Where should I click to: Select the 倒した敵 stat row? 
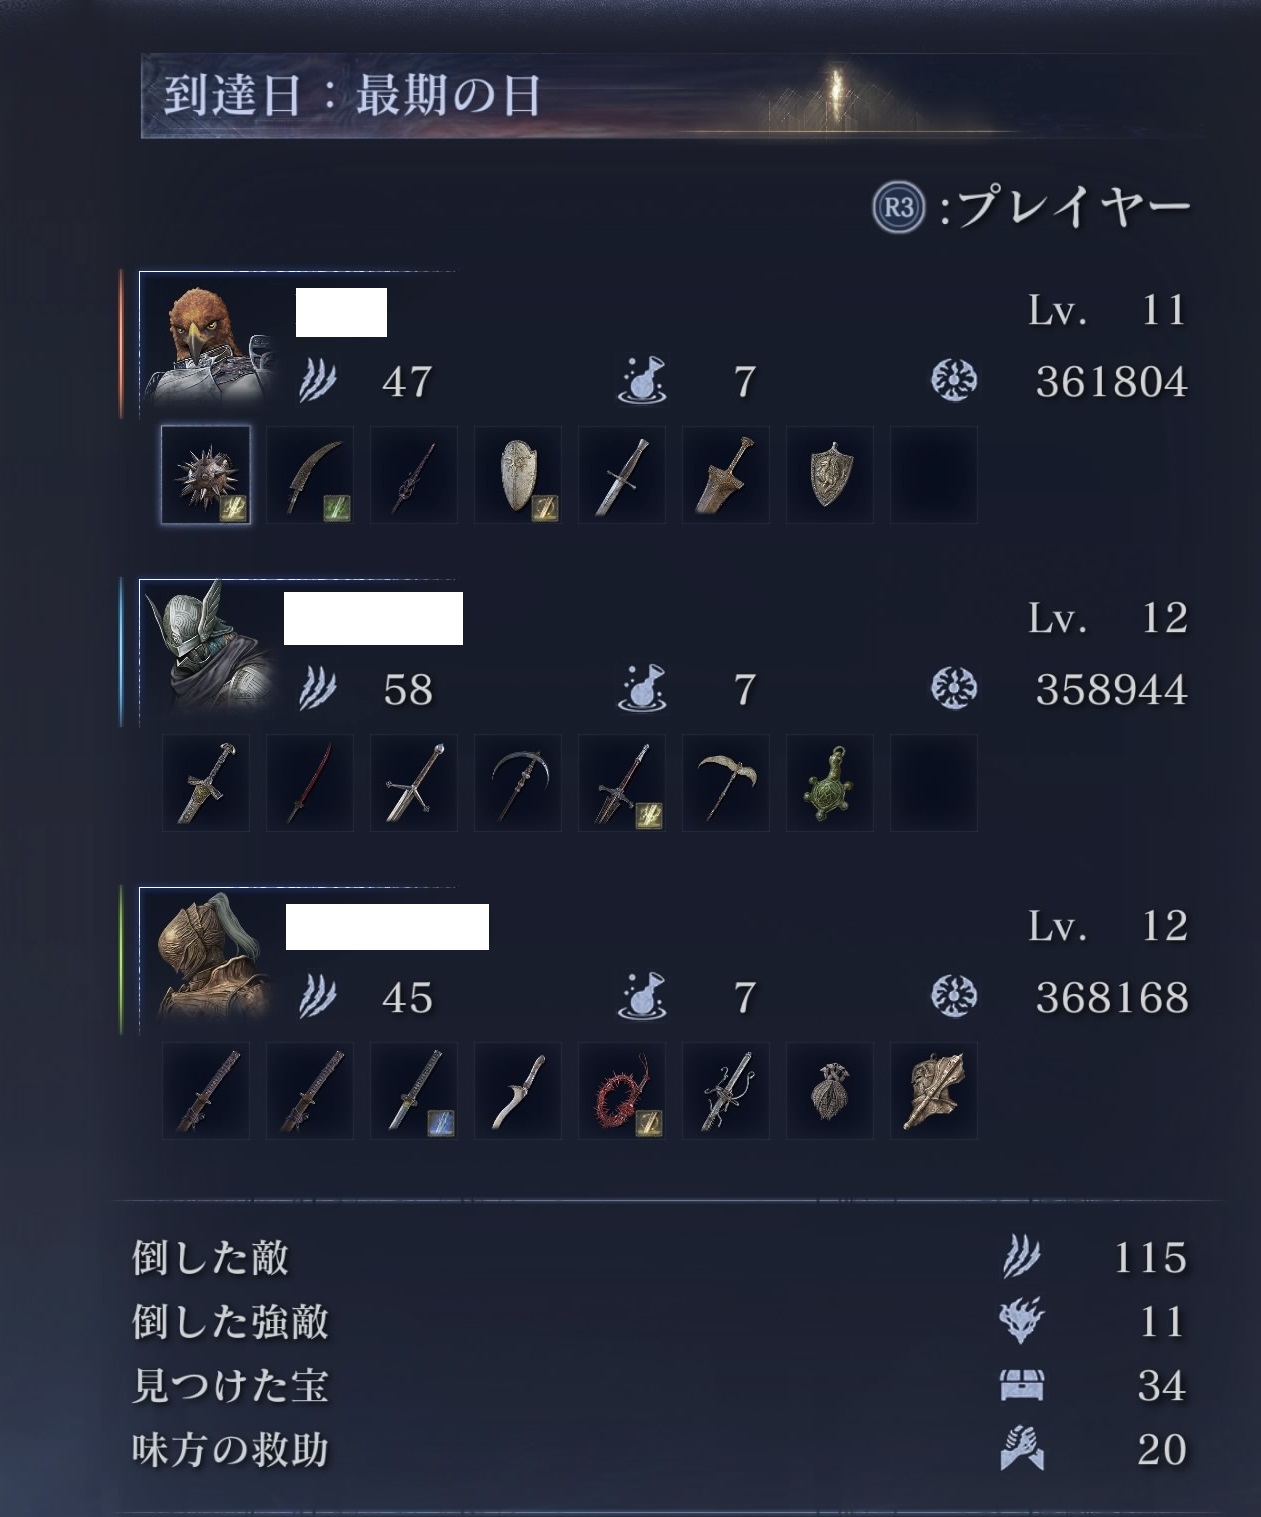pos(660,1257)
